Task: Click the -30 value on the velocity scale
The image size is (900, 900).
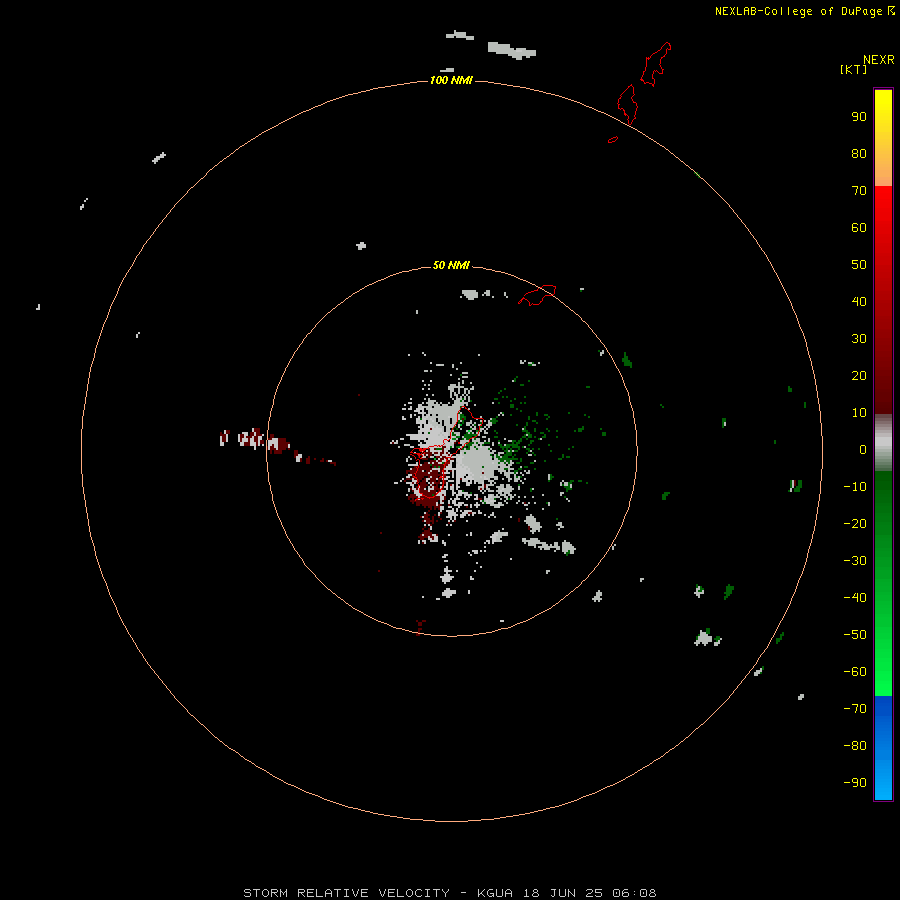Action: [x=855, y=561]
